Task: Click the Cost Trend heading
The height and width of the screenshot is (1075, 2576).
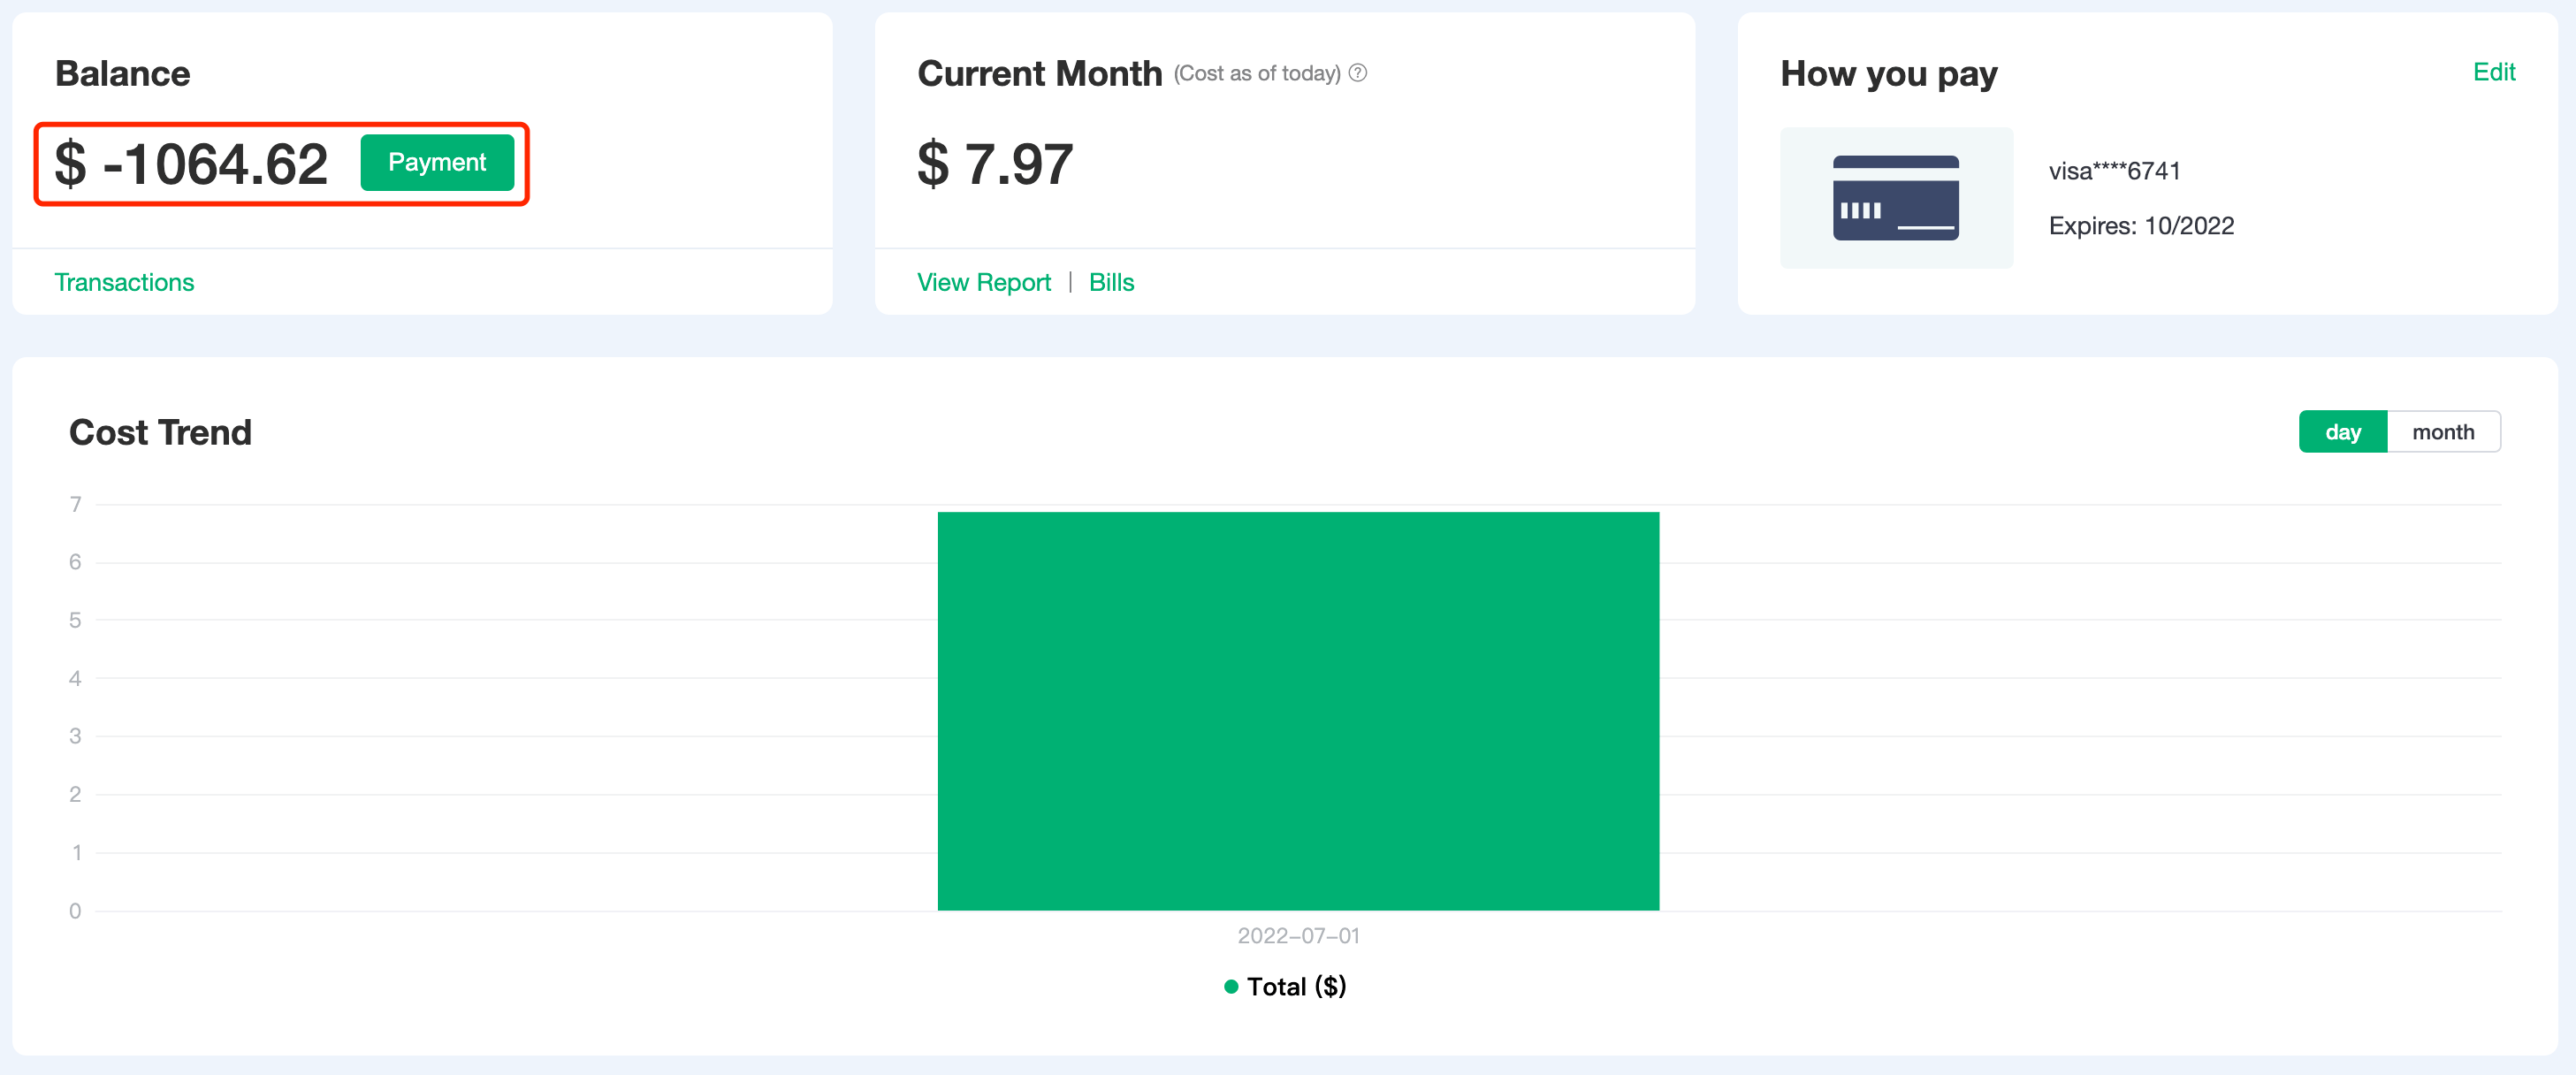Action: pyautogui.click(x=160, y=433)
